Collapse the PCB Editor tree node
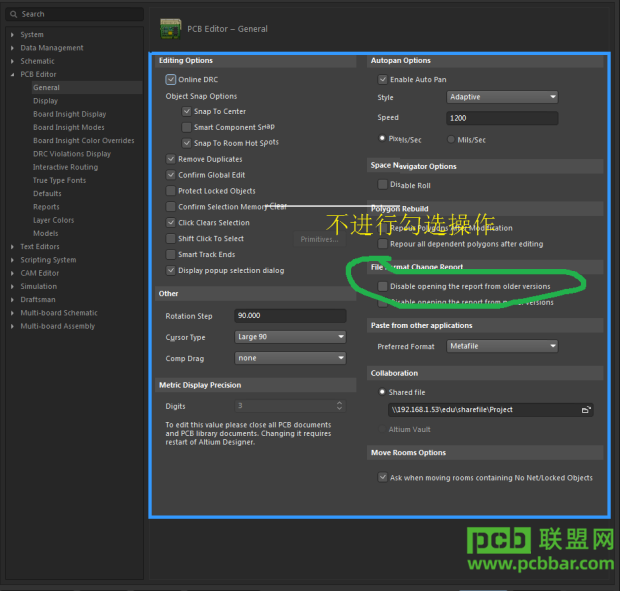 12,75
